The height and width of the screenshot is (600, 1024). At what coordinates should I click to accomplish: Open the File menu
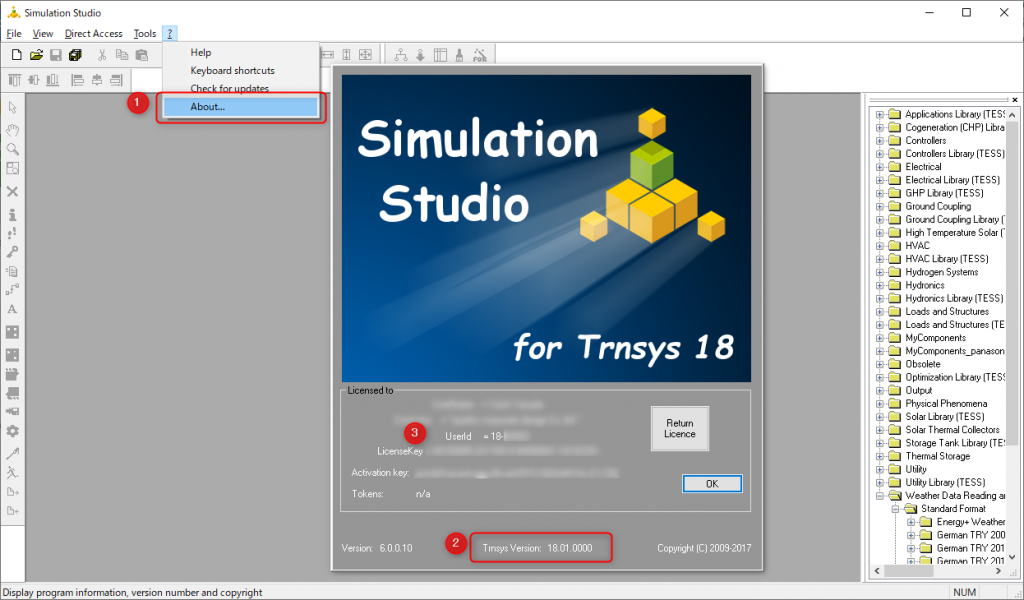click(x=15, y=33)
